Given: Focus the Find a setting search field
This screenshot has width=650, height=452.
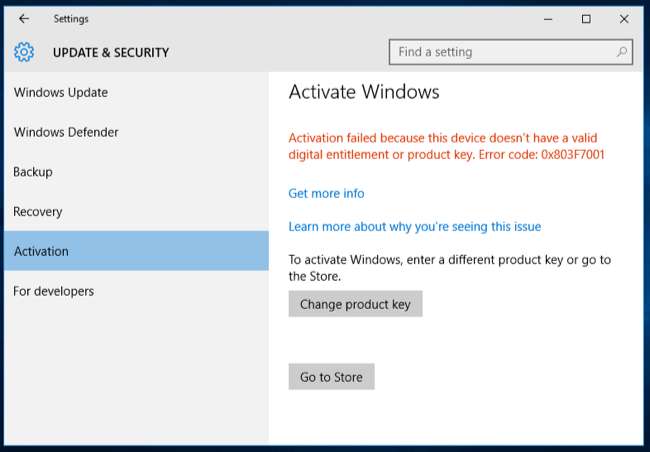Looking at the screenshot, I should pos(500,52).
